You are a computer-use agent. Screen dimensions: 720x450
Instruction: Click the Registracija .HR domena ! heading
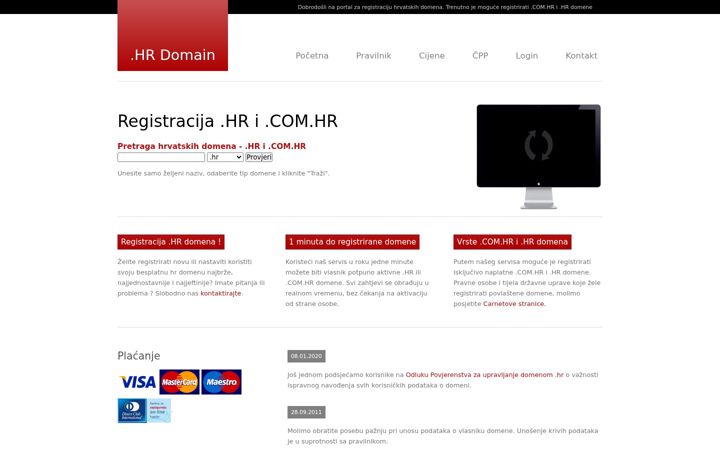pos(171,242)
